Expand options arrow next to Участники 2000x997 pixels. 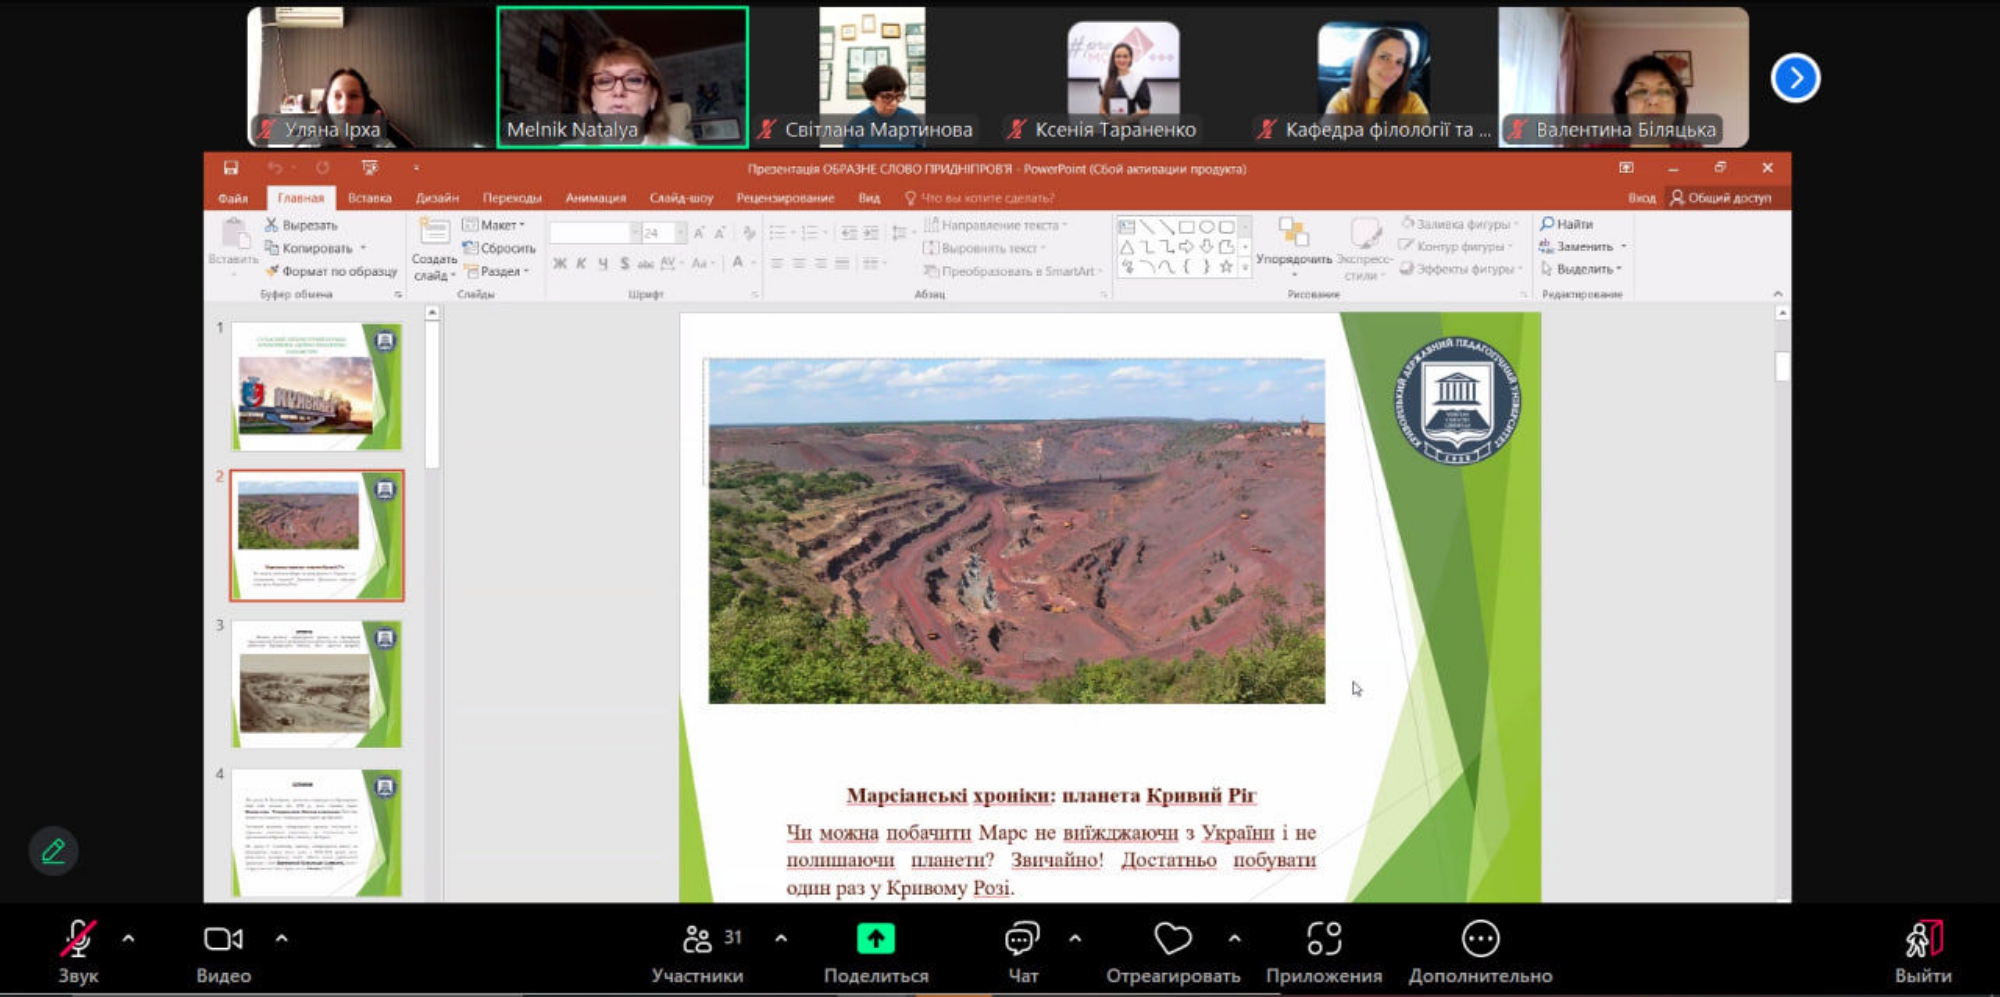[x=781, y=939]
